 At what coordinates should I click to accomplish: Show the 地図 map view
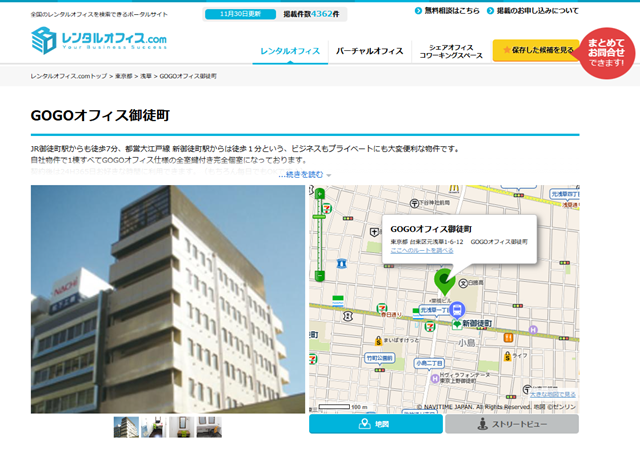coord(375,424)
